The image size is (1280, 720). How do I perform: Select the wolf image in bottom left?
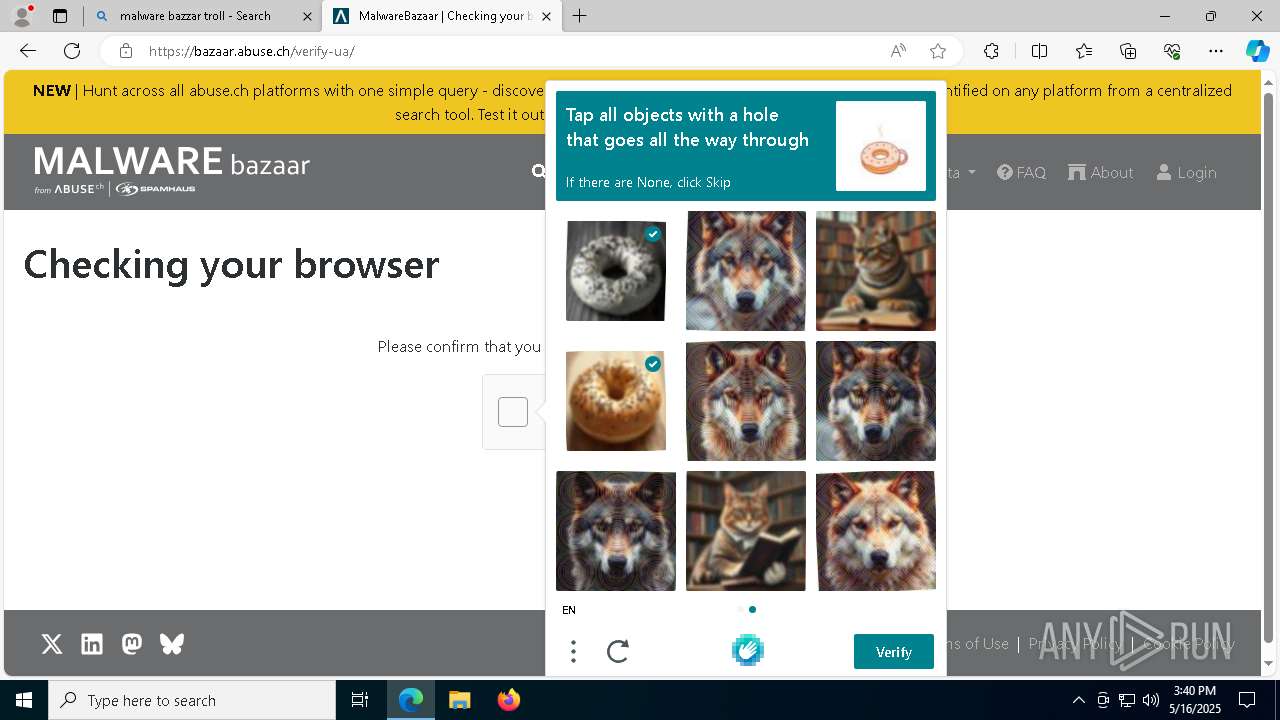616,531
